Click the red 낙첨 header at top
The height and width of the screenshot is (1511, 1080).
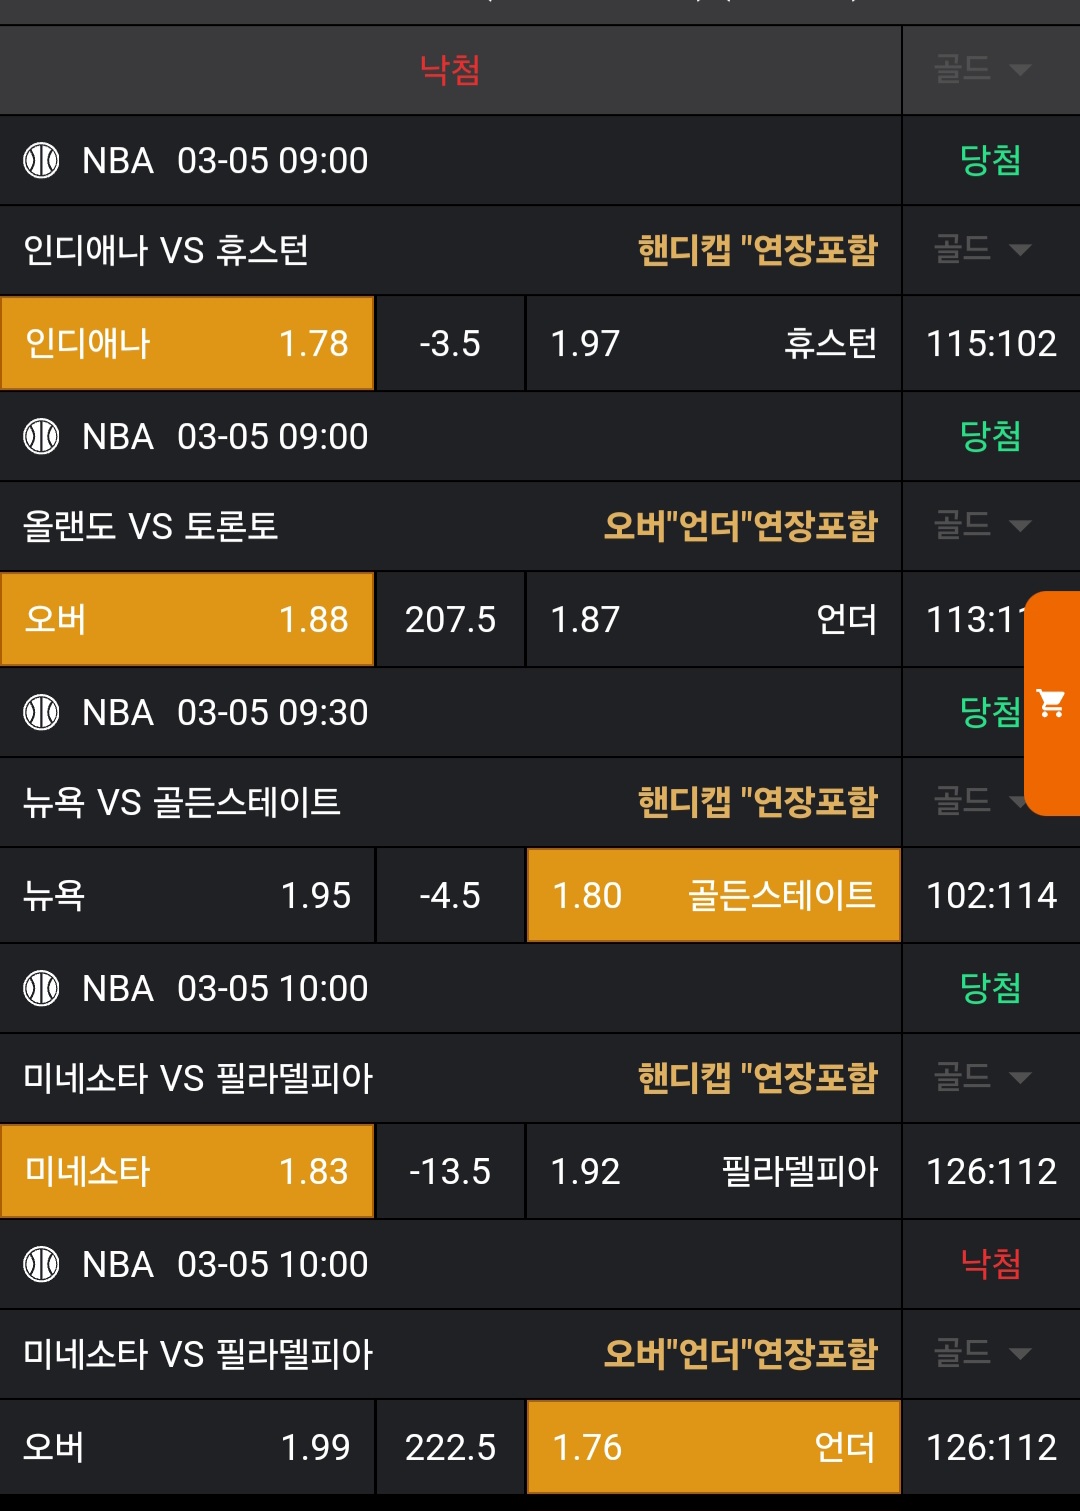point(450,70)
